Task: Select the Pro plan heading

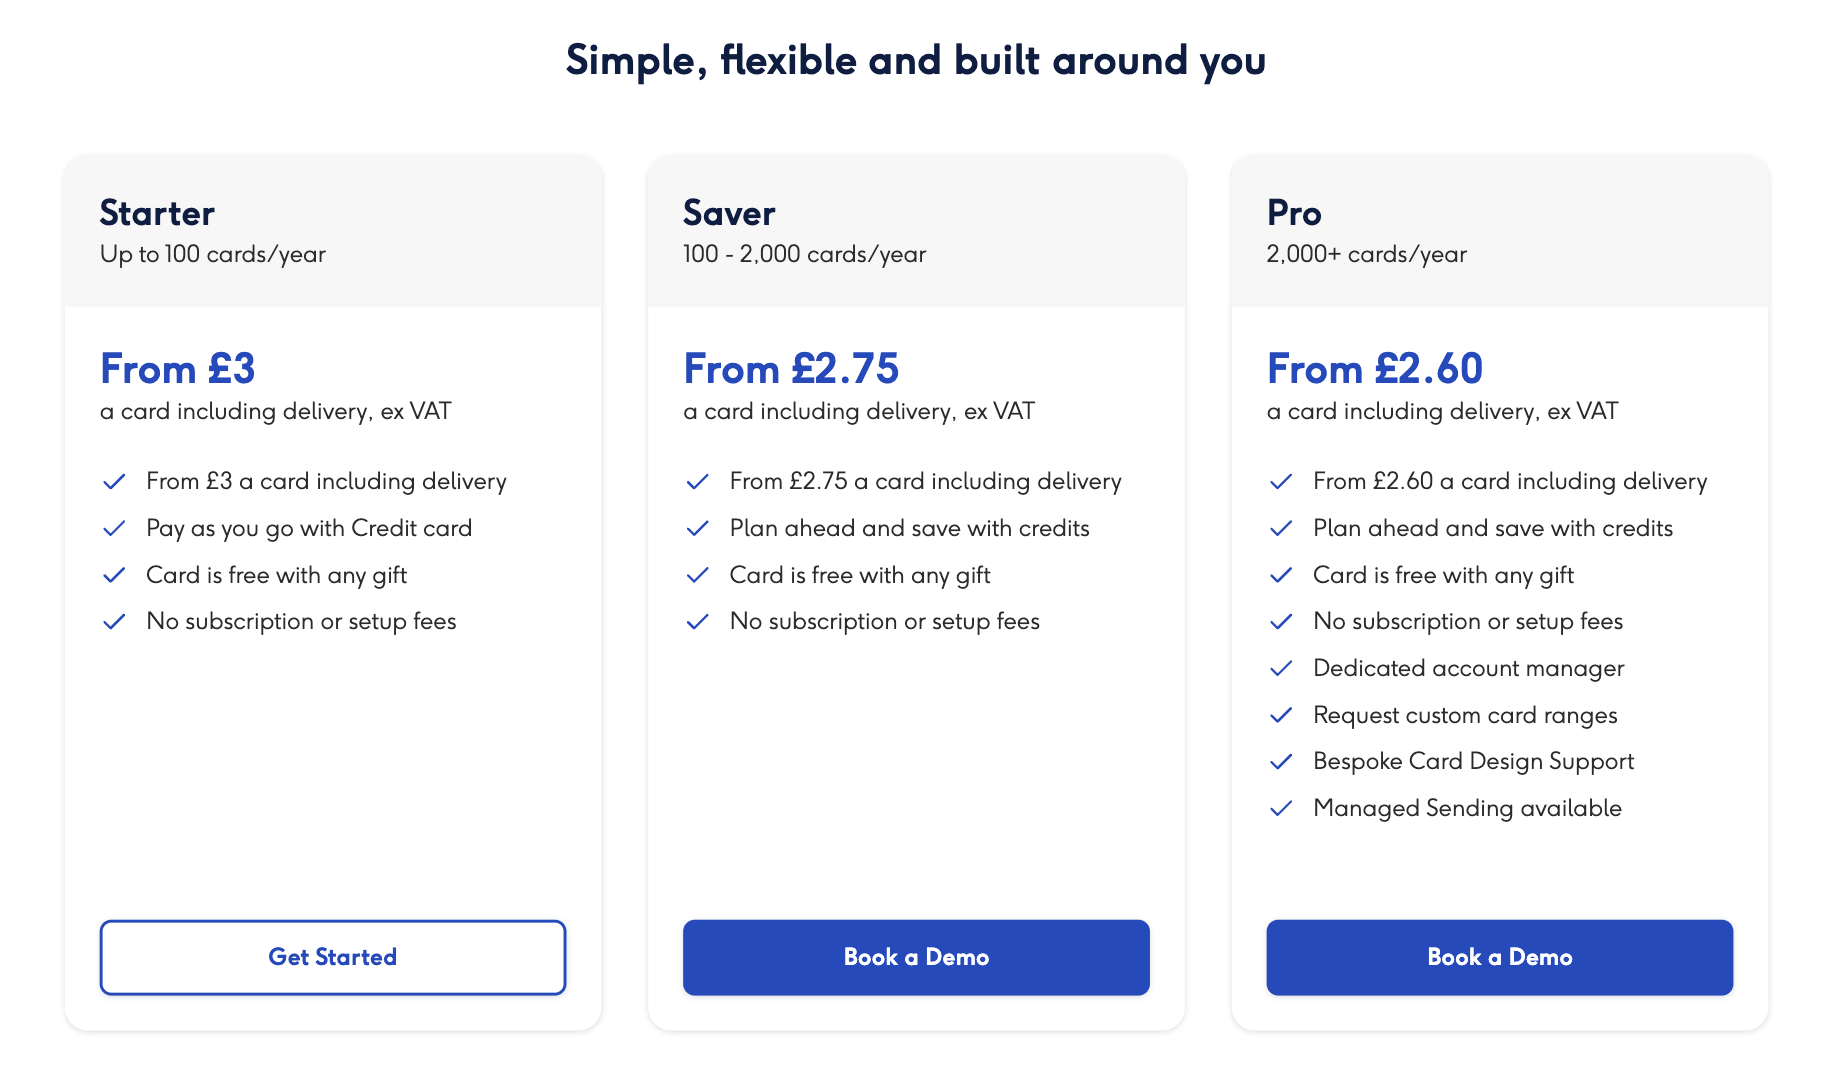Action: click(x=1294, y=213)
